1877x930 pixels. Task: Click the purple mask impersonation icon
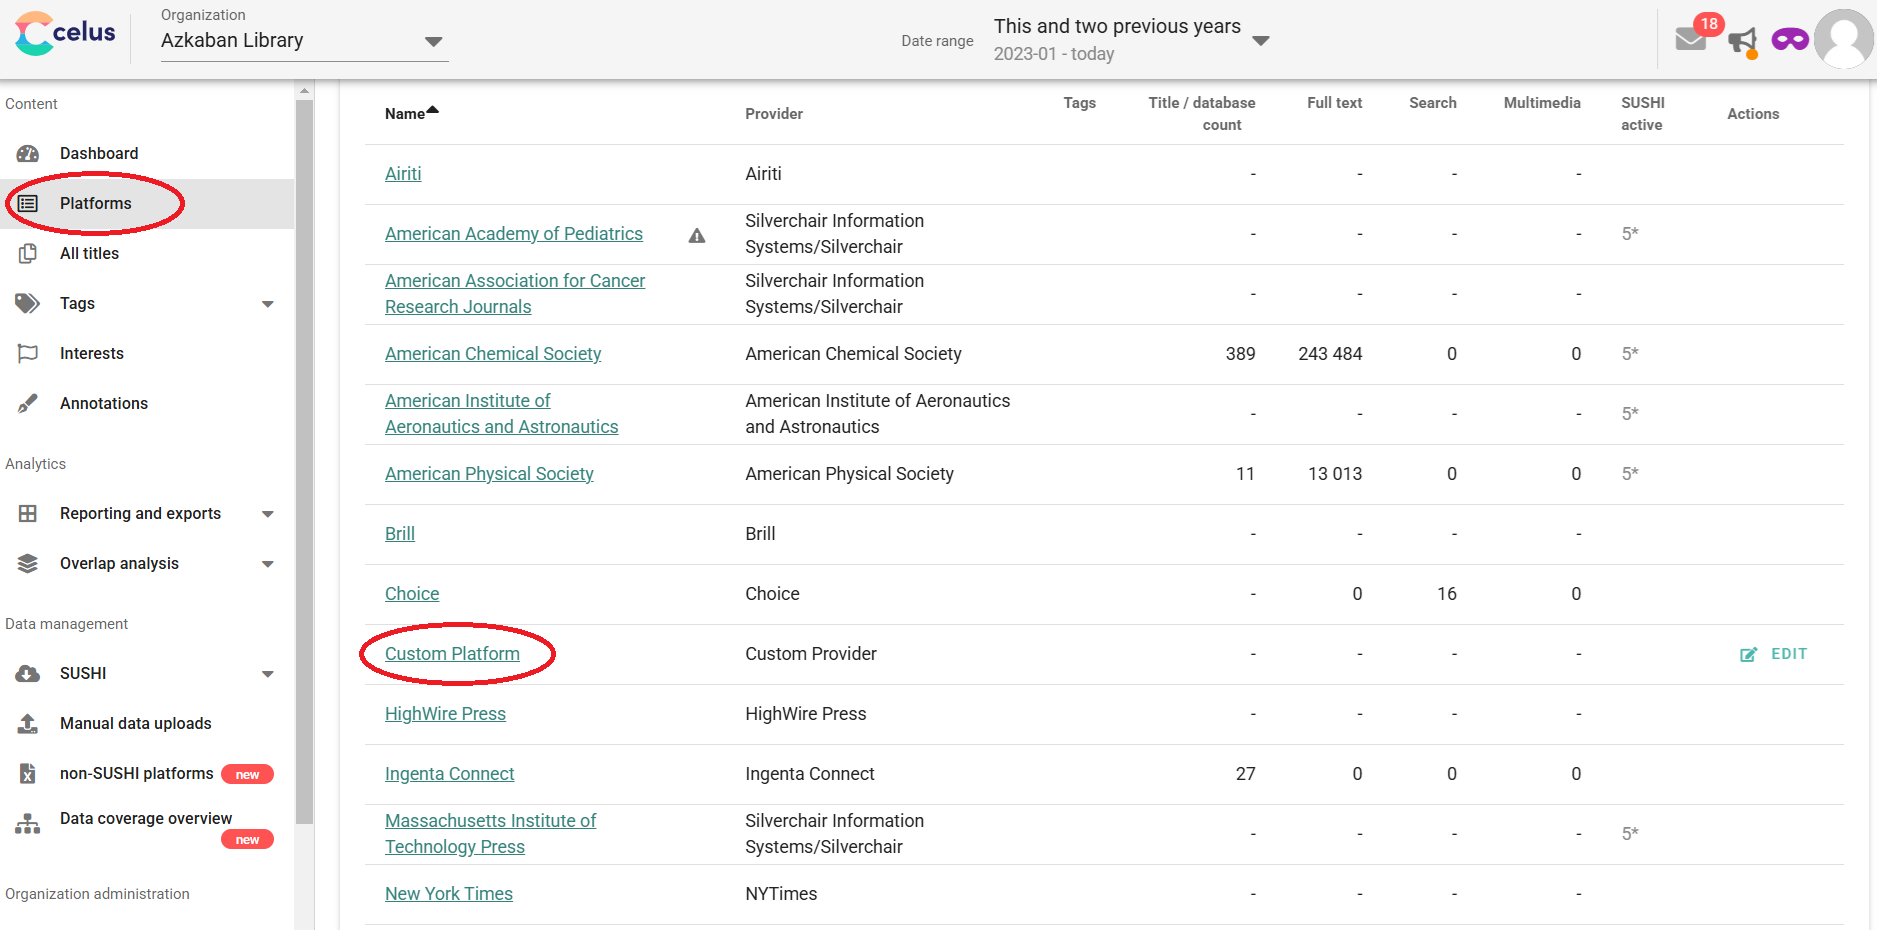point(1790,40)
